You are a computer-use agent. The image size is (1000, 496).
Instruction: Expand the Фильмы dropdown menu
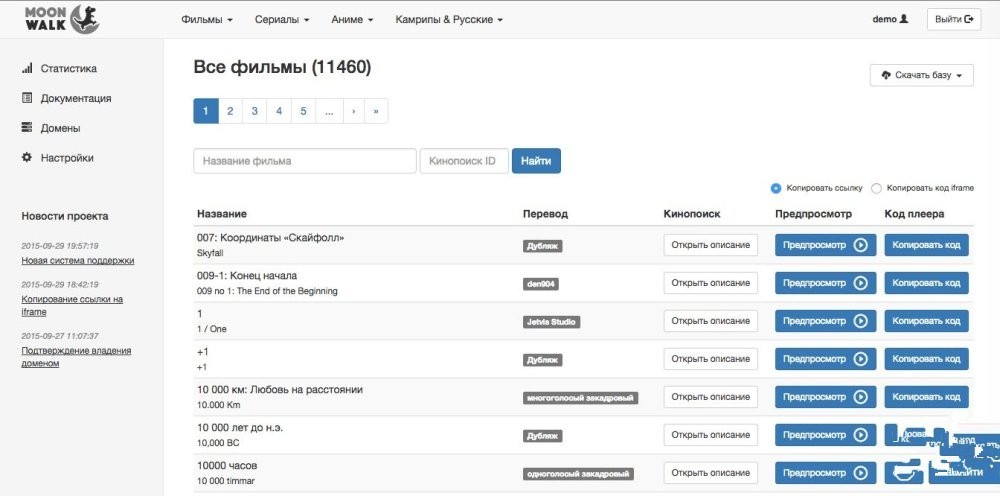tap(207, 19)
